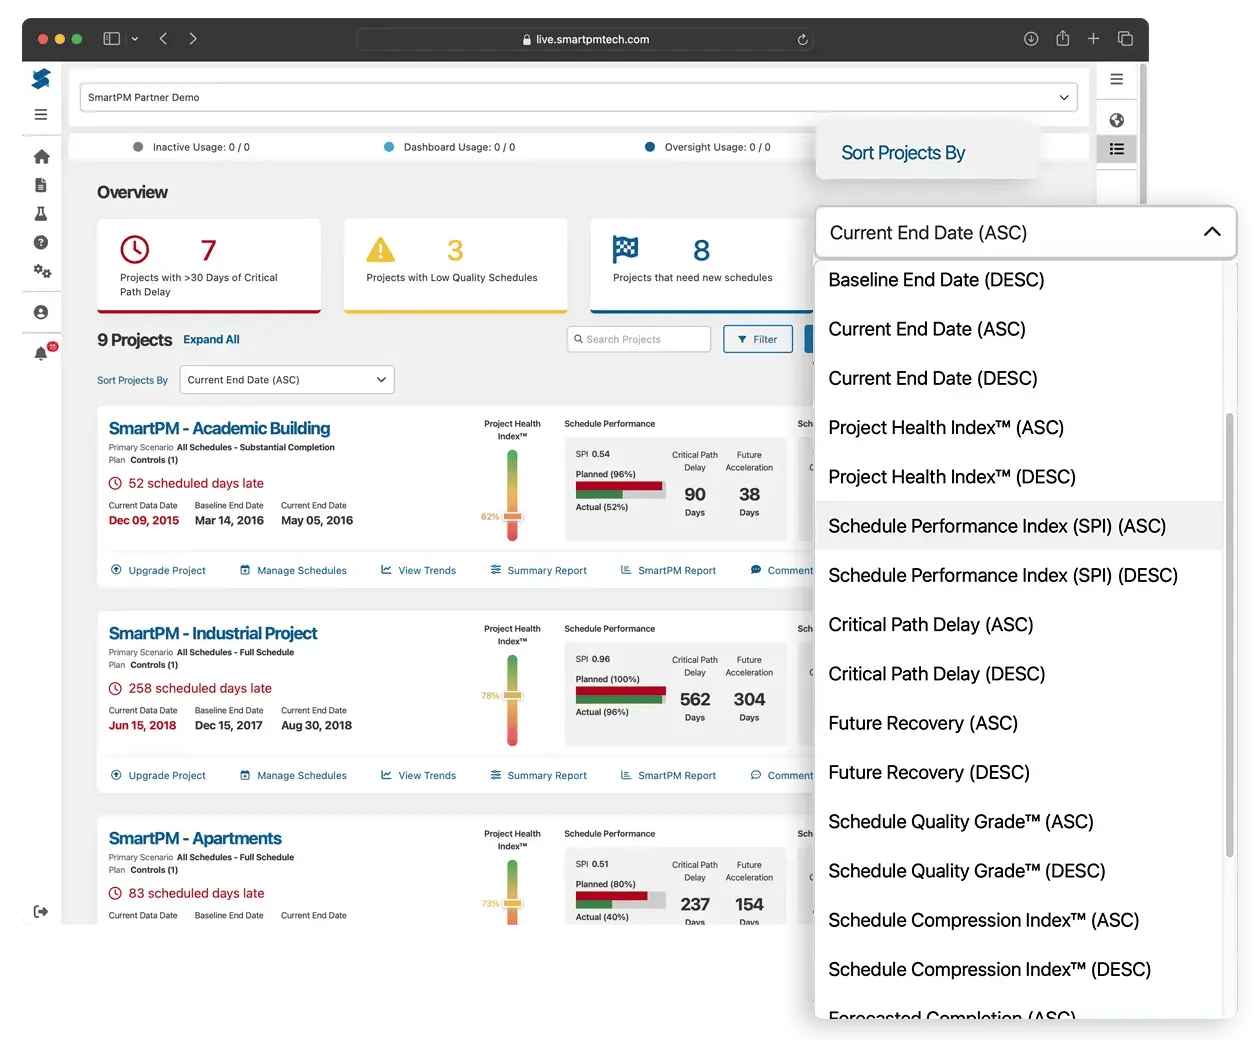1260x1040 pixels.
Task: Open Summary Report for Industrial Project
Action: coord(538,776)
